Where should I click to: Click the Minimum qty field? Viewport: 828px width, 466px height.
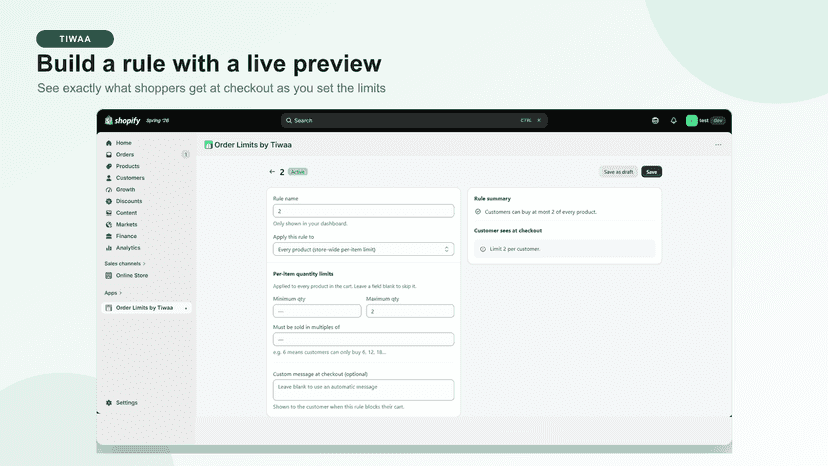point(317,311)
